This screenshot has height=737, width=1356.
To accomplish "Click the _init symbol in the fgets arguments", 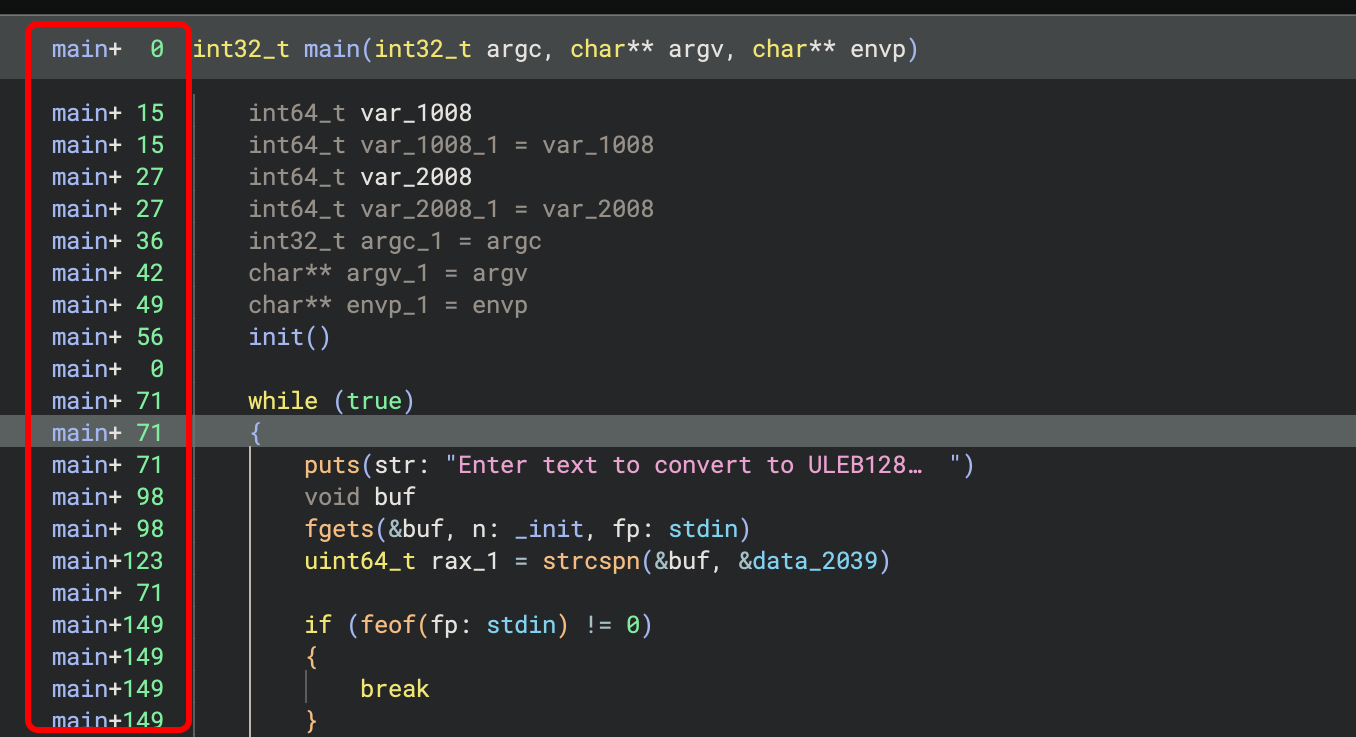I will tap(548, 528).
